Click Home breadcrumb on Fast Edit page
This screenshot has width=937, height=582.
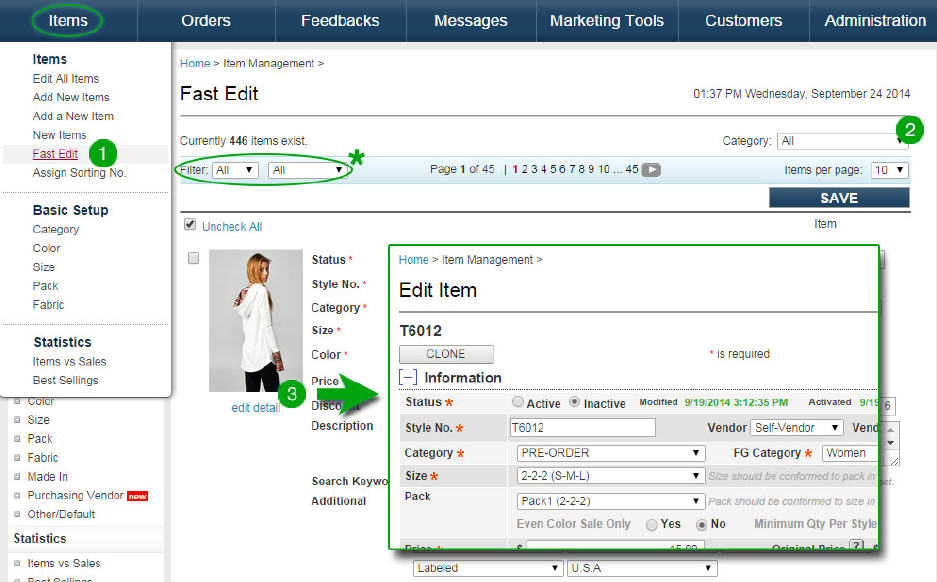pyautogui.click(x=195, y=63)
